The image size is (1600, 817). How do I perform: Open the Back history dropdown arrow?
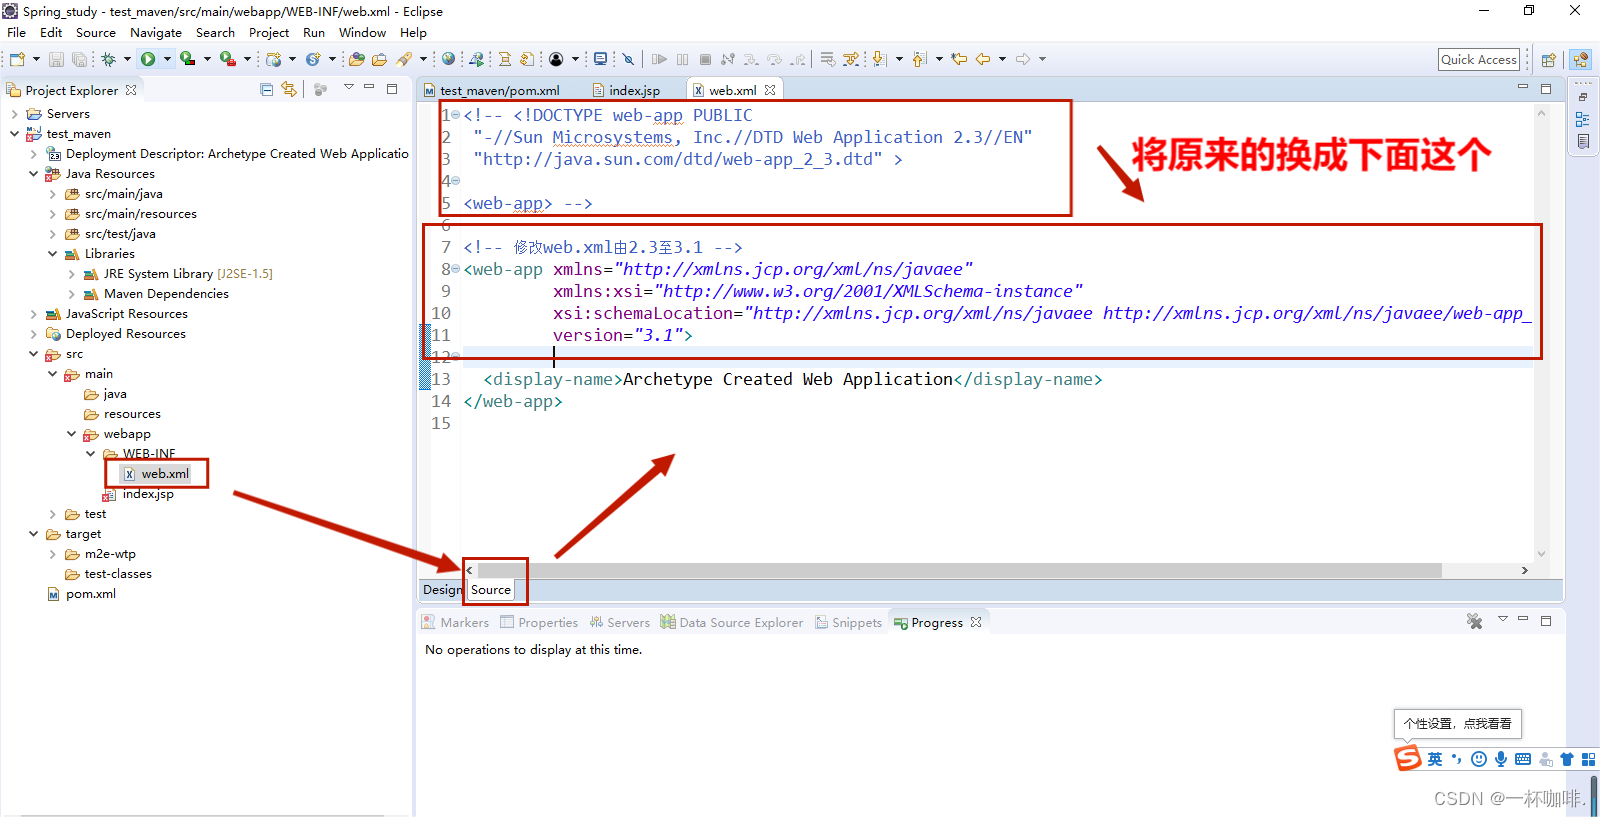click(1002, 59)
